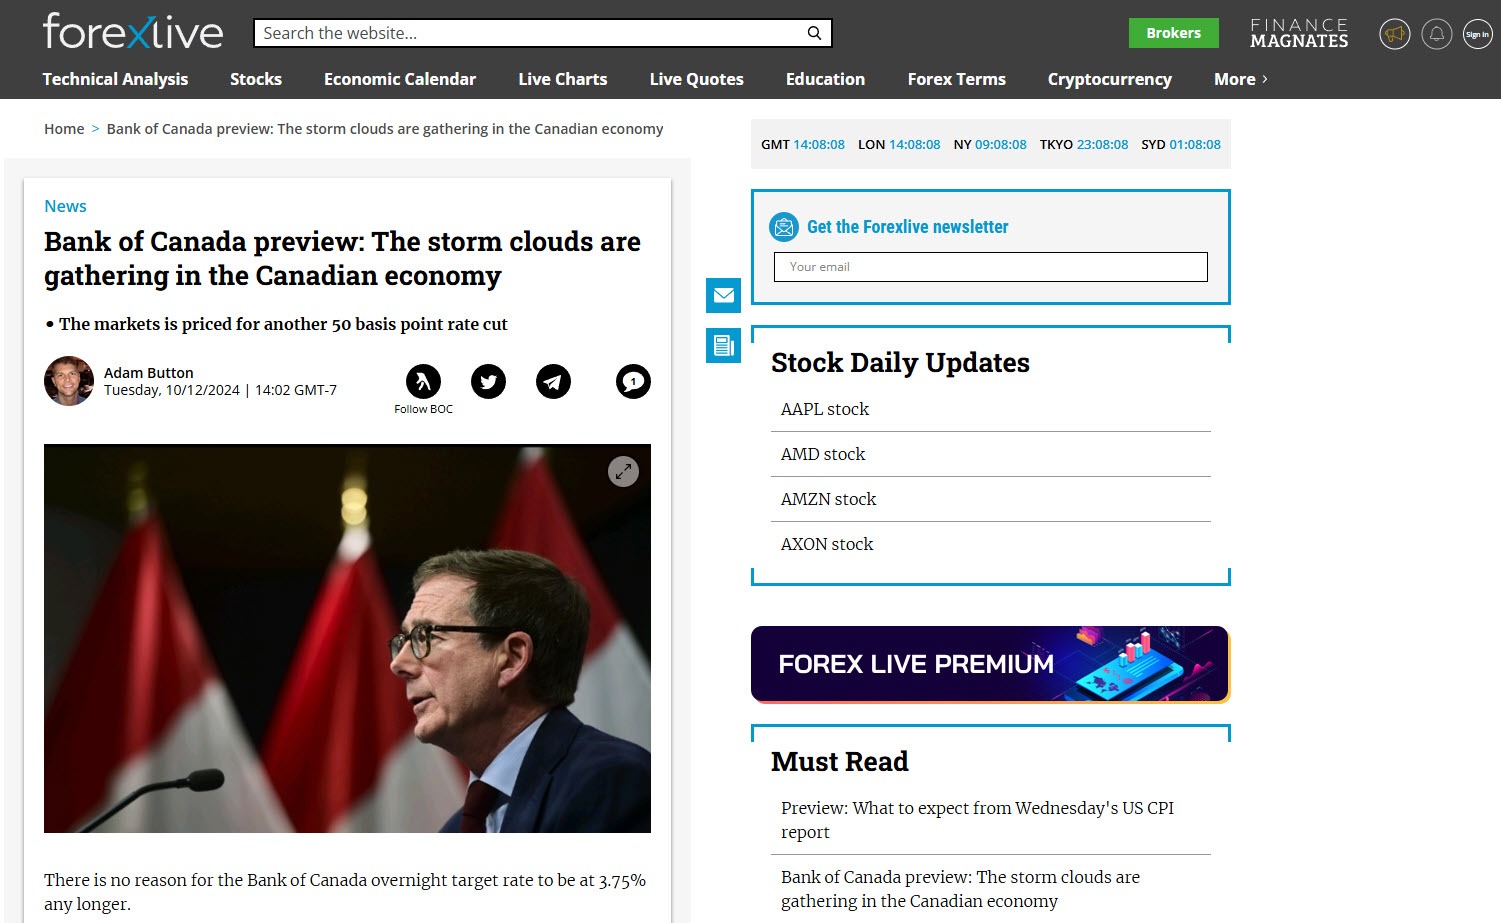
Task: Open the comments bubble icon
Action: click(x=633, y=382)
